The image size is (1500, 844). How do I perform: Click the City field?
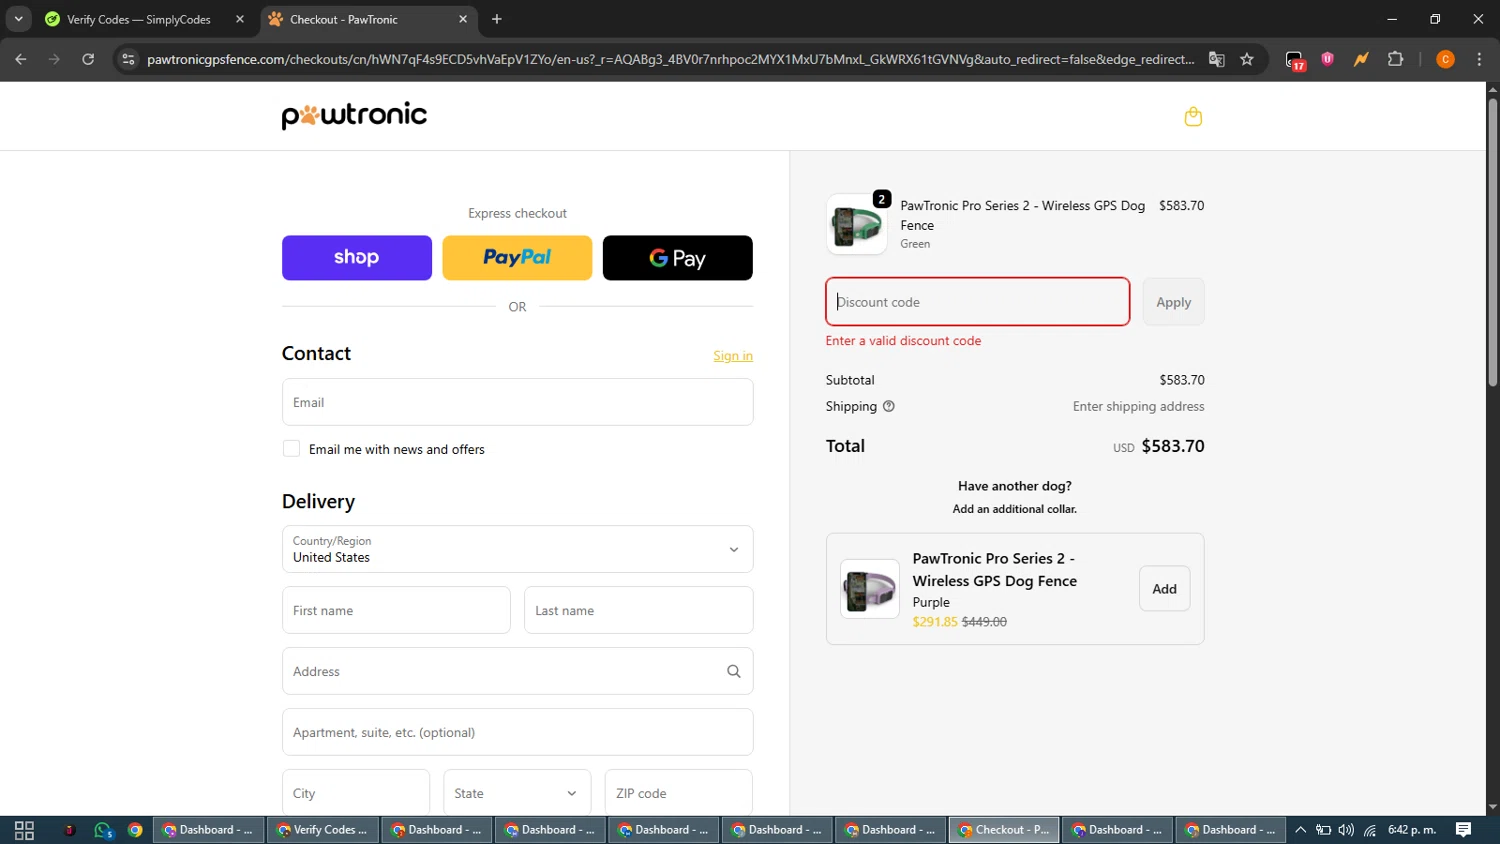point(356,793)
